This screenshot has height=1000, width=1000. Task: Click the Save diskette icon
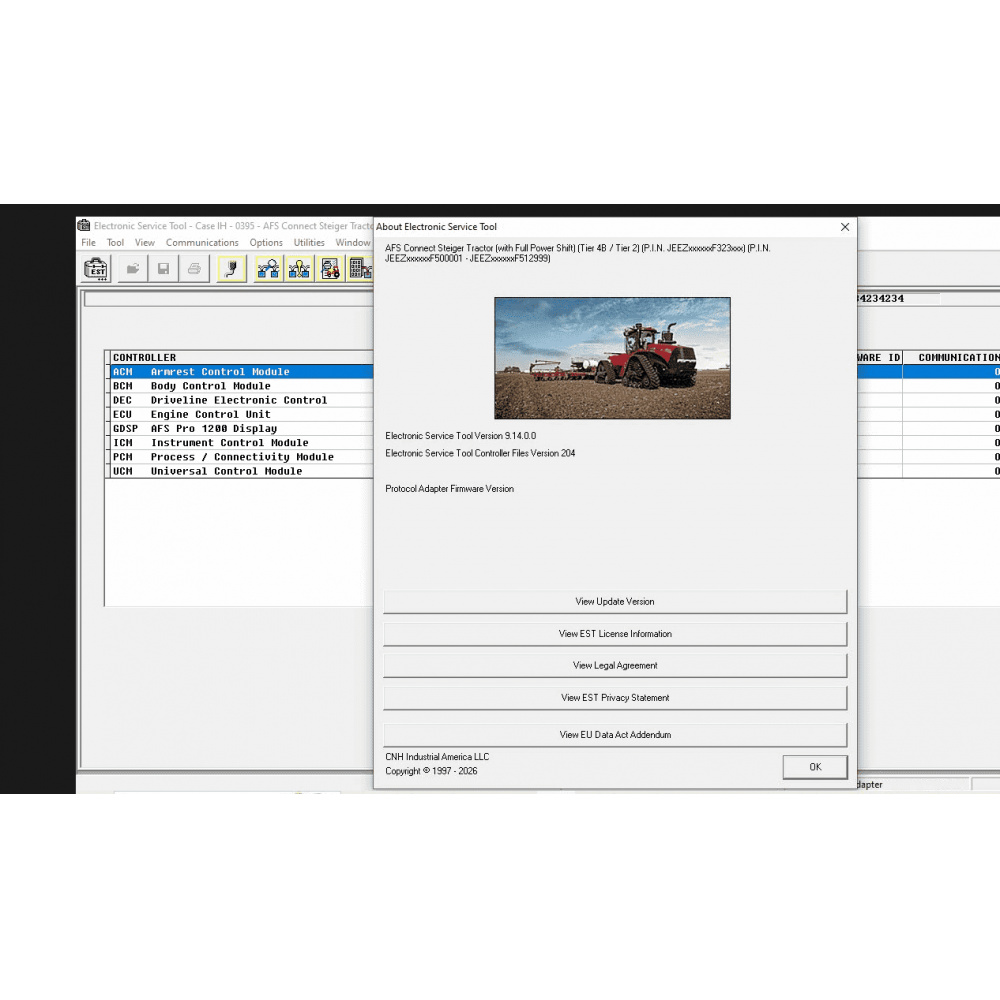(162, 268)
